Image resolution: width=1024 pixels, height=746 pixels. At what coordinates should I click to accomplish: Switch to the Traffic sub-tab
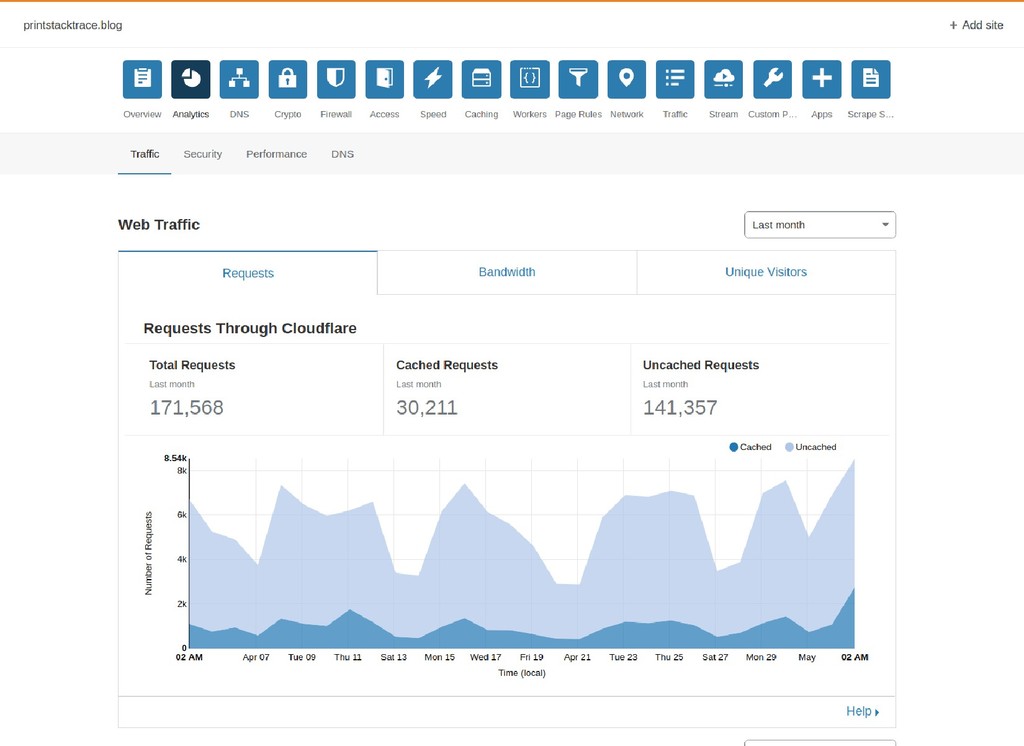[x=144, y=154]
